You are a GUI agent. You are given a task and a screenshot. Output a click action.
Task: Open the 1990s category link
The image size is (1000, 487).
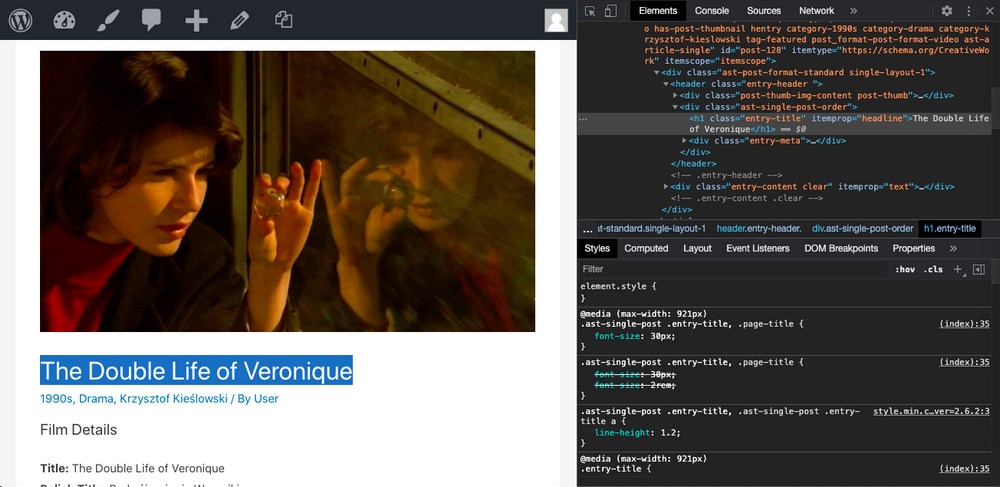pos(56,399)
